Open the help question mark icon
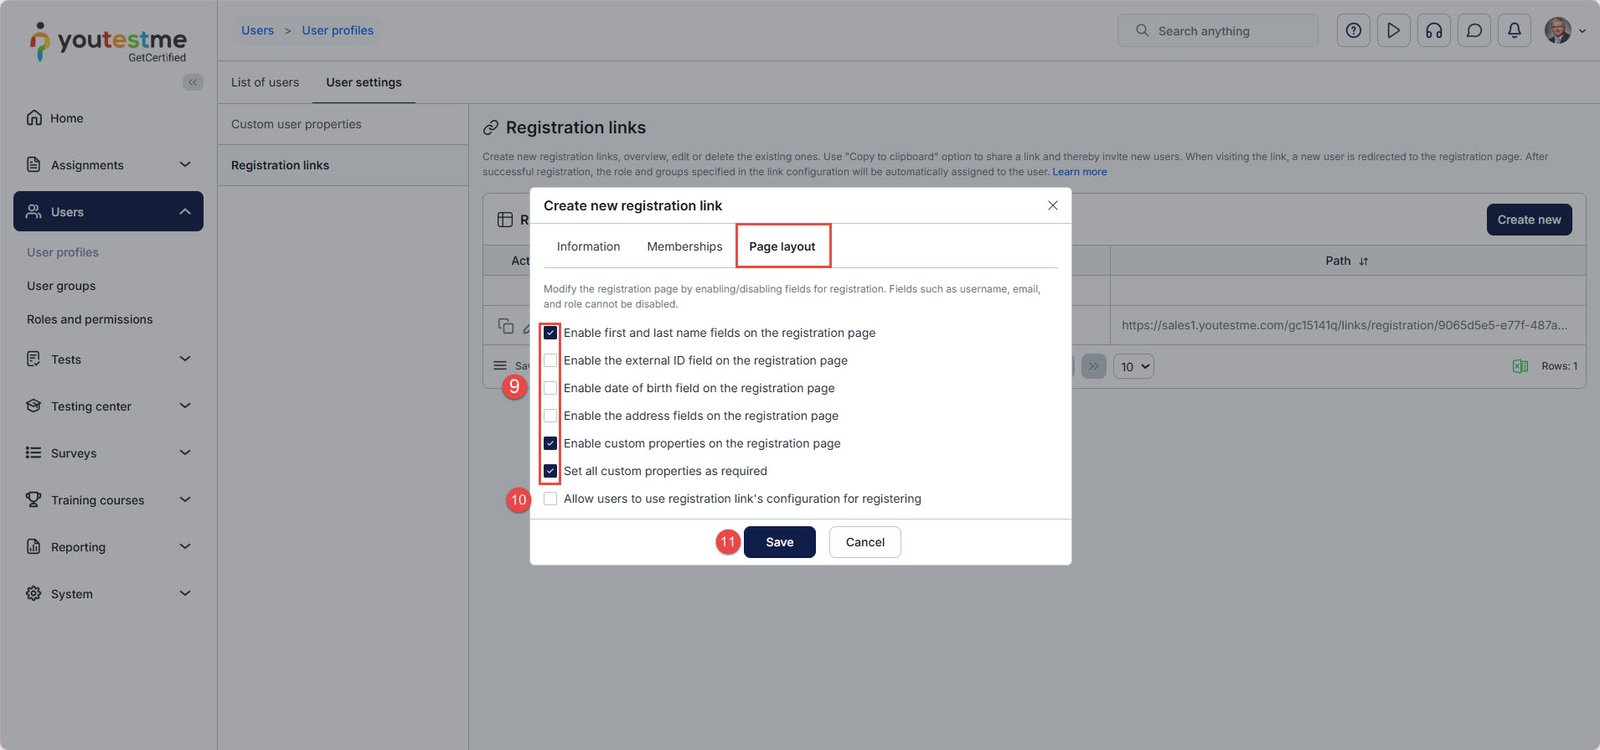The image size is (1600, 750). click(1353, 31)
